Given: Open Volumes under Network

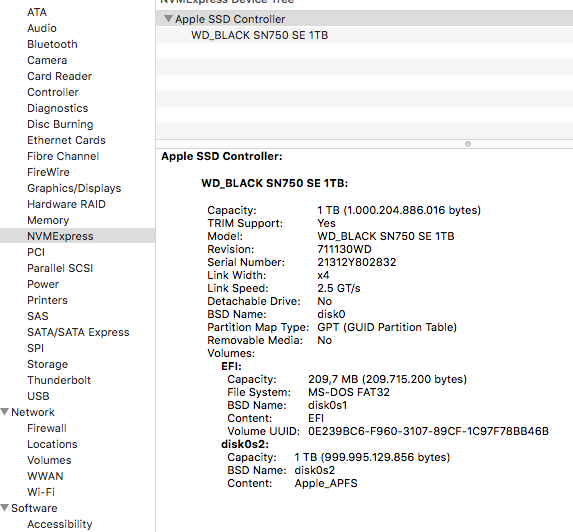Looking at the screenshot, I should 49,460.
